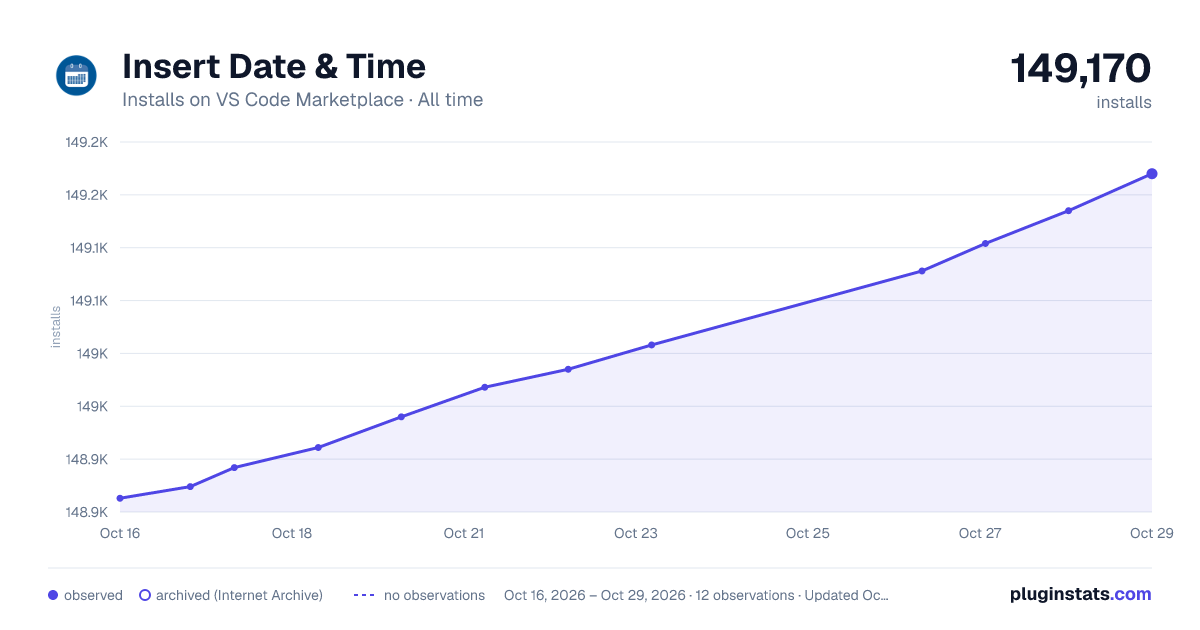The width and height of the screenshot is (1200, 630).
Task: Click the 'no observations' dashed line legend icon
Action: pyautogui.click(x=364, y=595)
